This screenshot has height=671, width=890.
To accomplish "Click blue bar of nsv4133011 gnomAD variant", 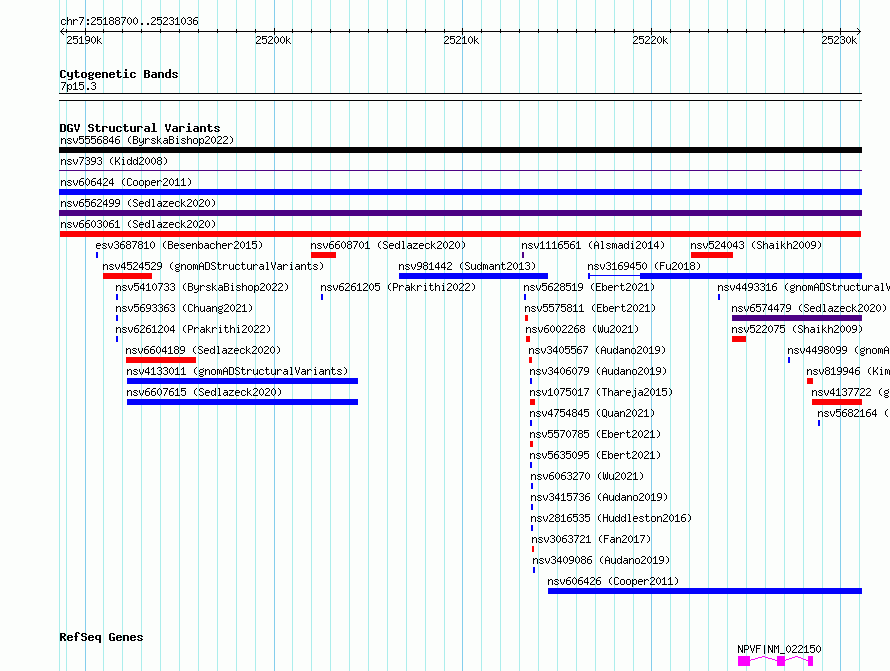I will [242, 381].
